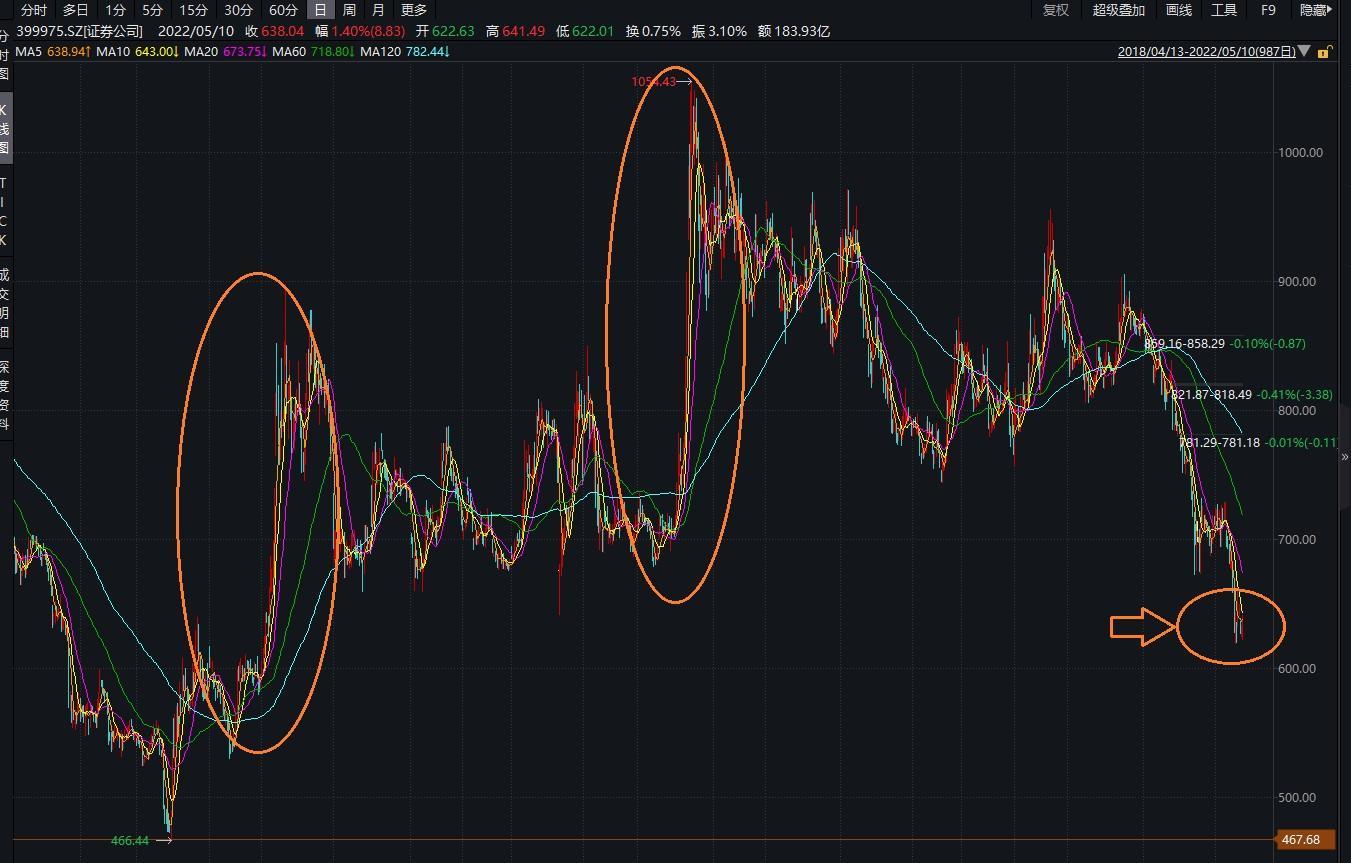Screen dimensions: 1351x863
Task: Click the high price 641.49 value
Action: [523, 31]
